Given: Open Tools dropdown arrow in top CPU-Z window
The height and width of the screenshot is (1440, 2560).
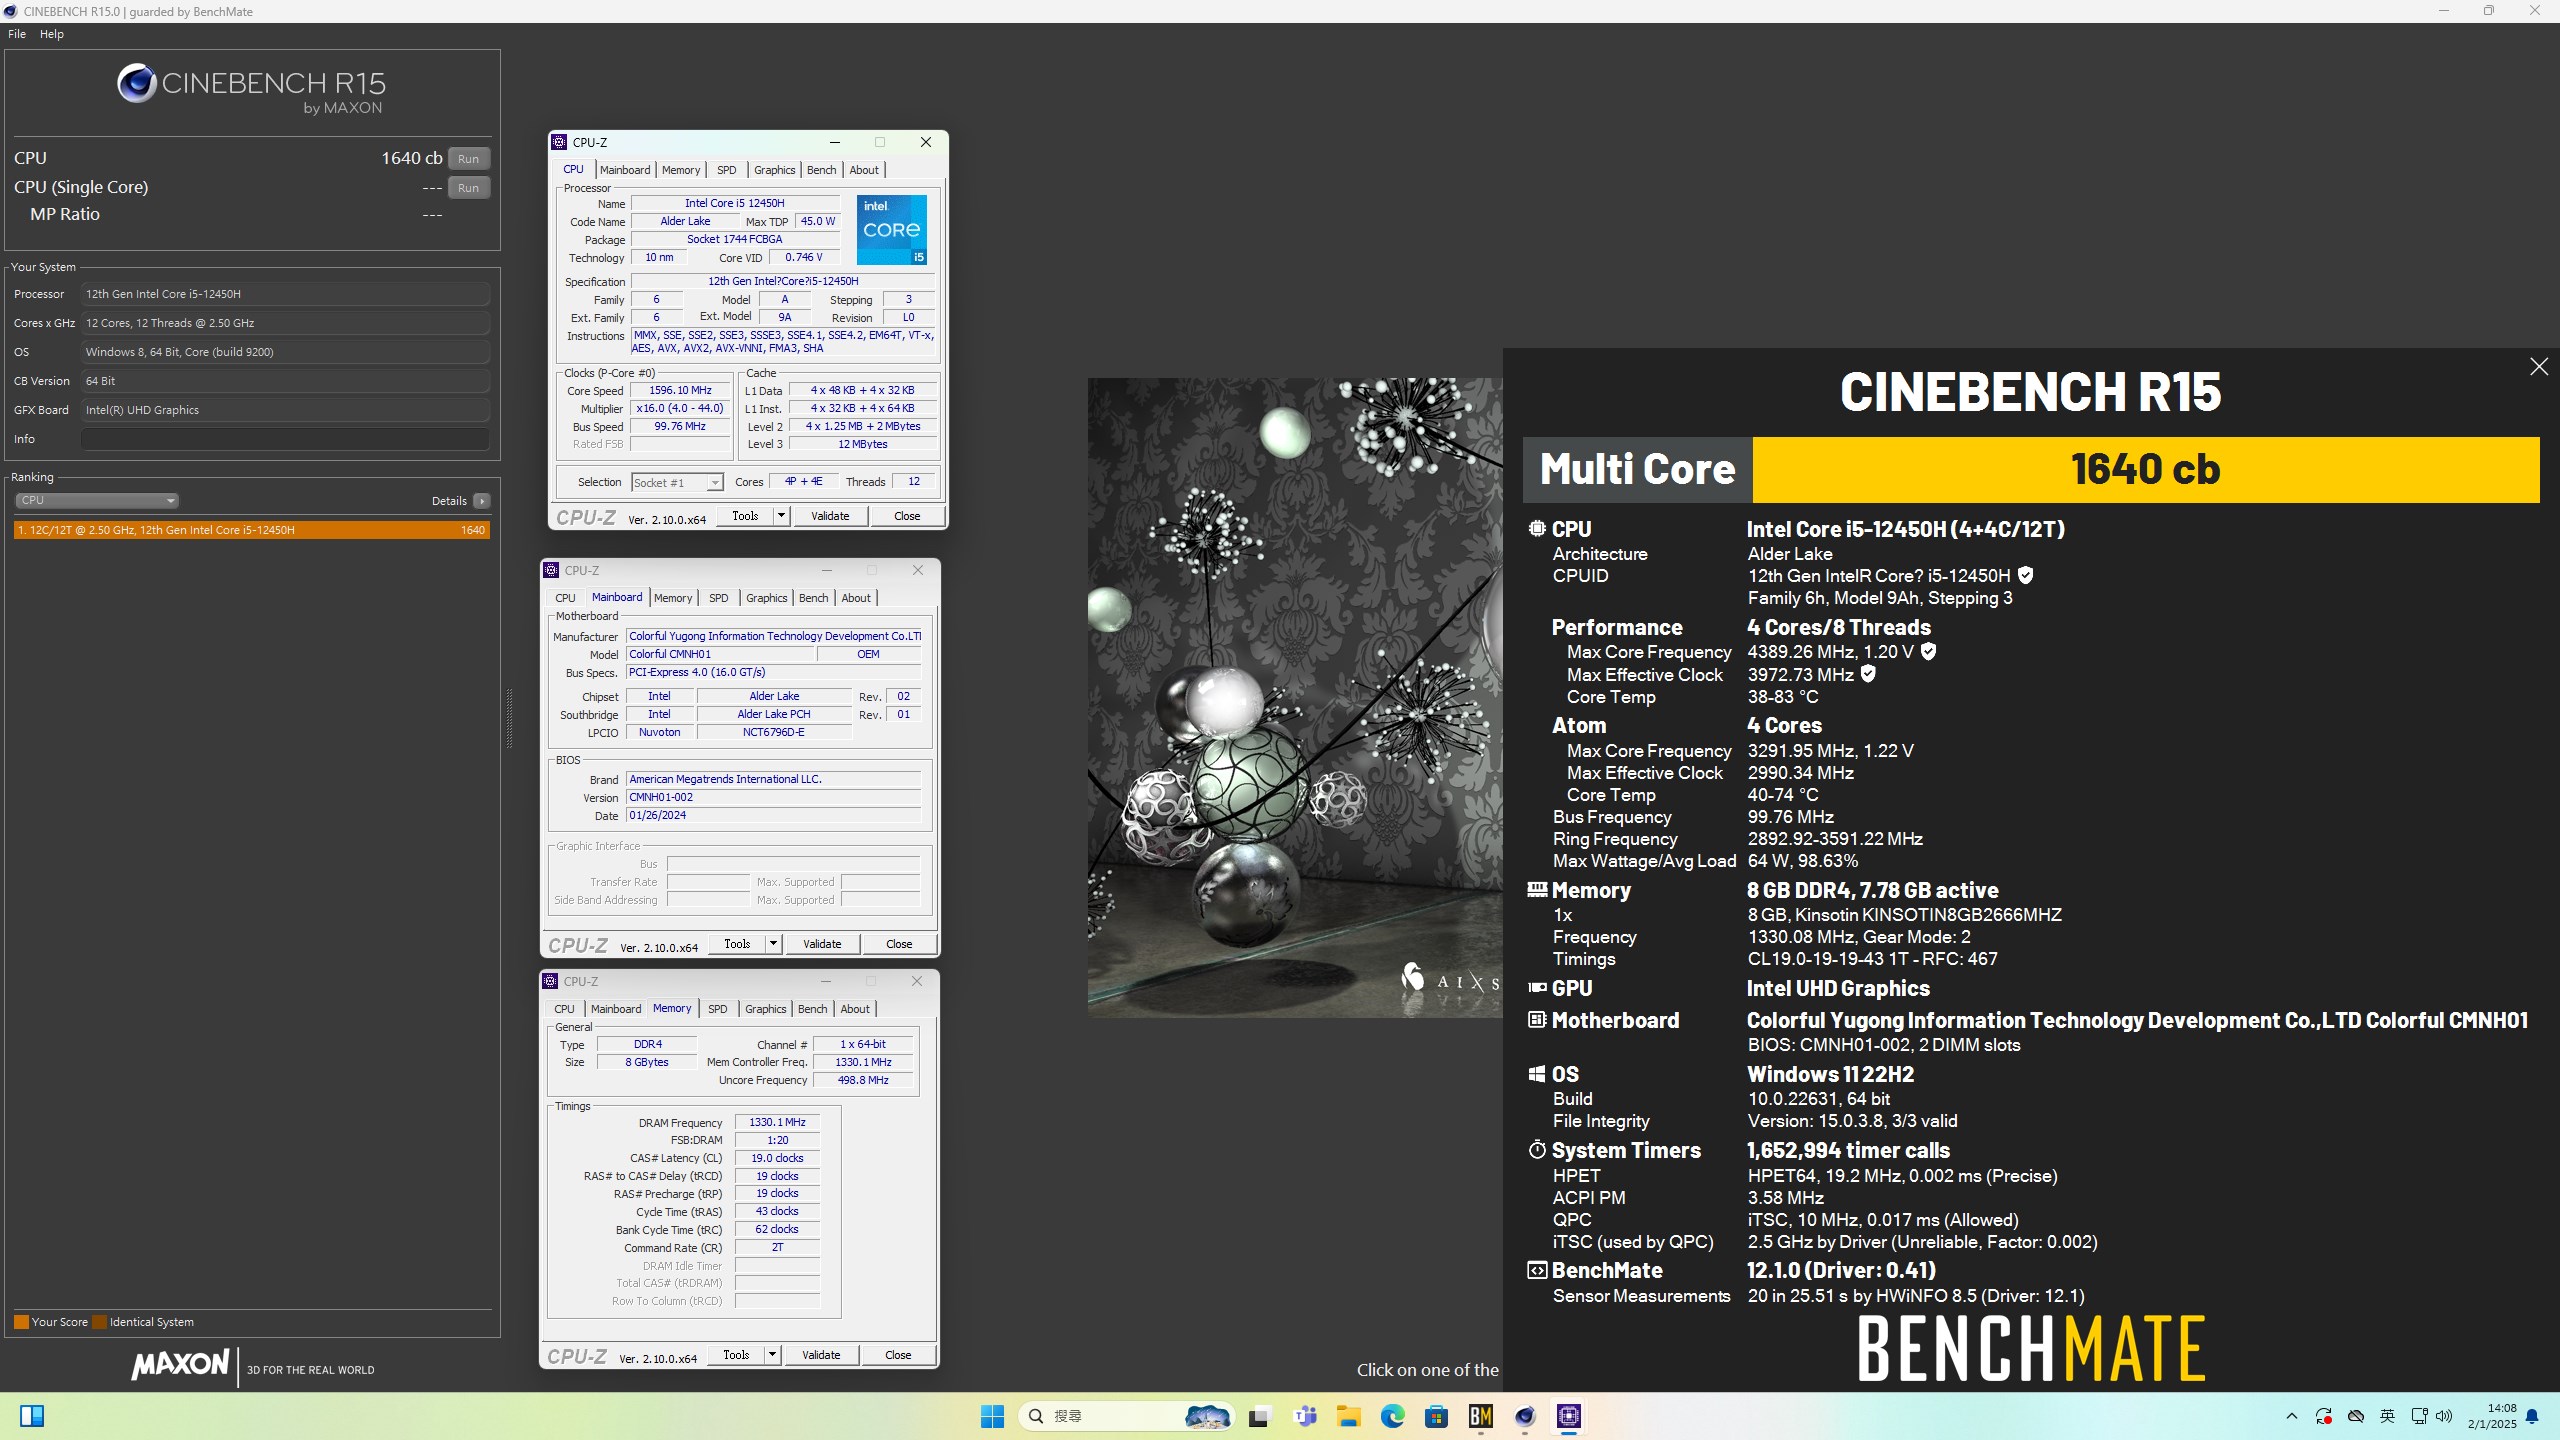Looking at the screenshot, I should click(x=782, y=516).
